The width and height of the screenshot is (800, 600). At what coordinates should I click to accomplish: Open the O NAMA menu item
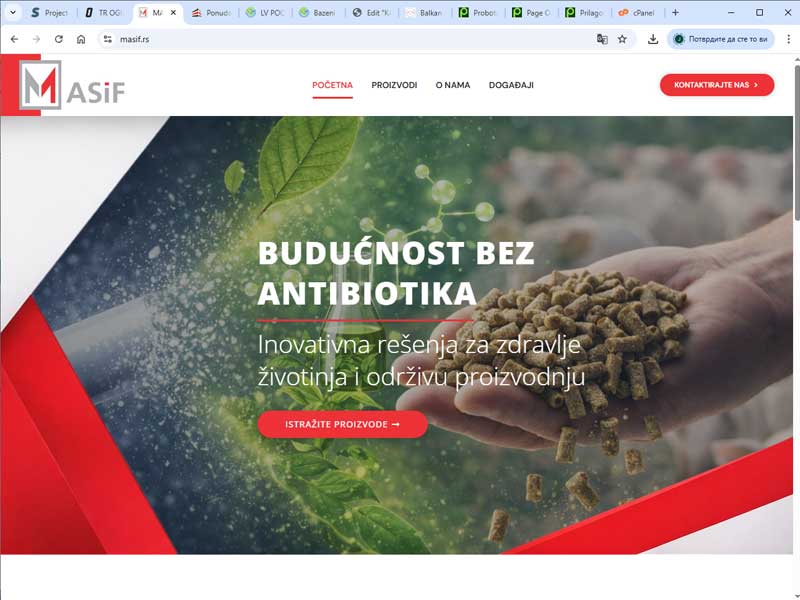(453, 85)
